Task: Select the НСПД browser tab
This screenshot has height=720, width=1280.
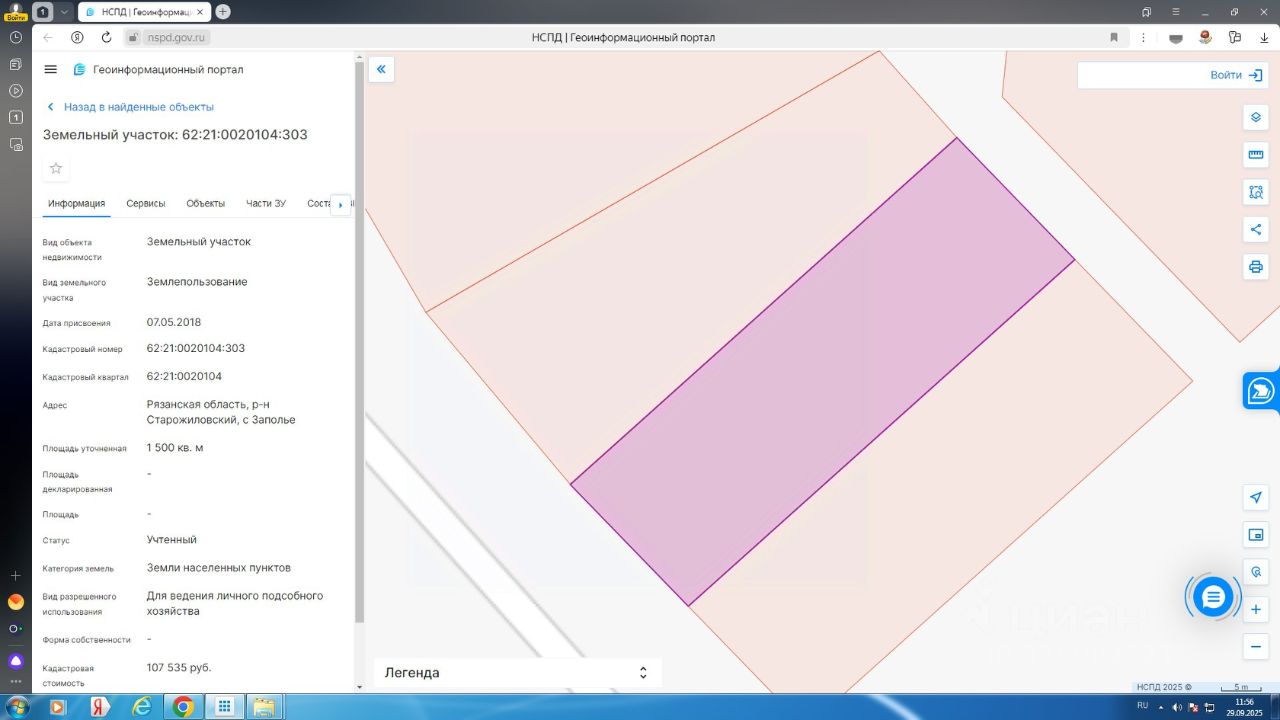Action: pyautogui.click(x=142, y=12)
